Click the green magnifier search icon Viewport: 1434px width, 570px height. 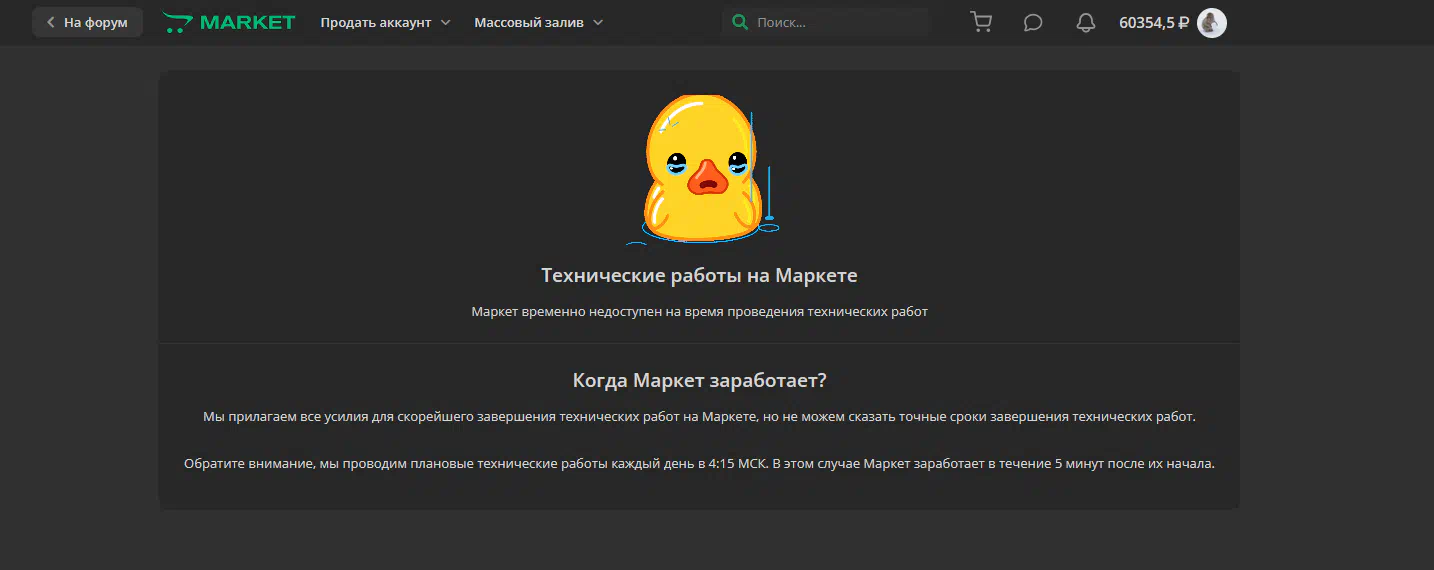click(x=740, y=22)
